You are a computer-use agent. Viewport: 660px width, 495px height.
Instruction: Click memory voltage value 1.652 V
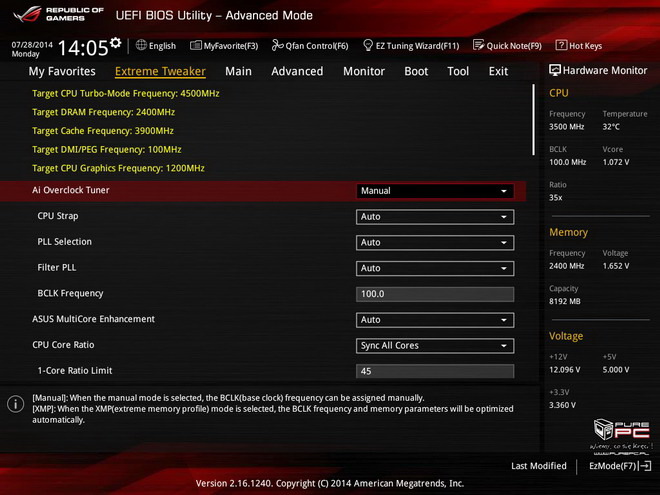click(616, 266)
